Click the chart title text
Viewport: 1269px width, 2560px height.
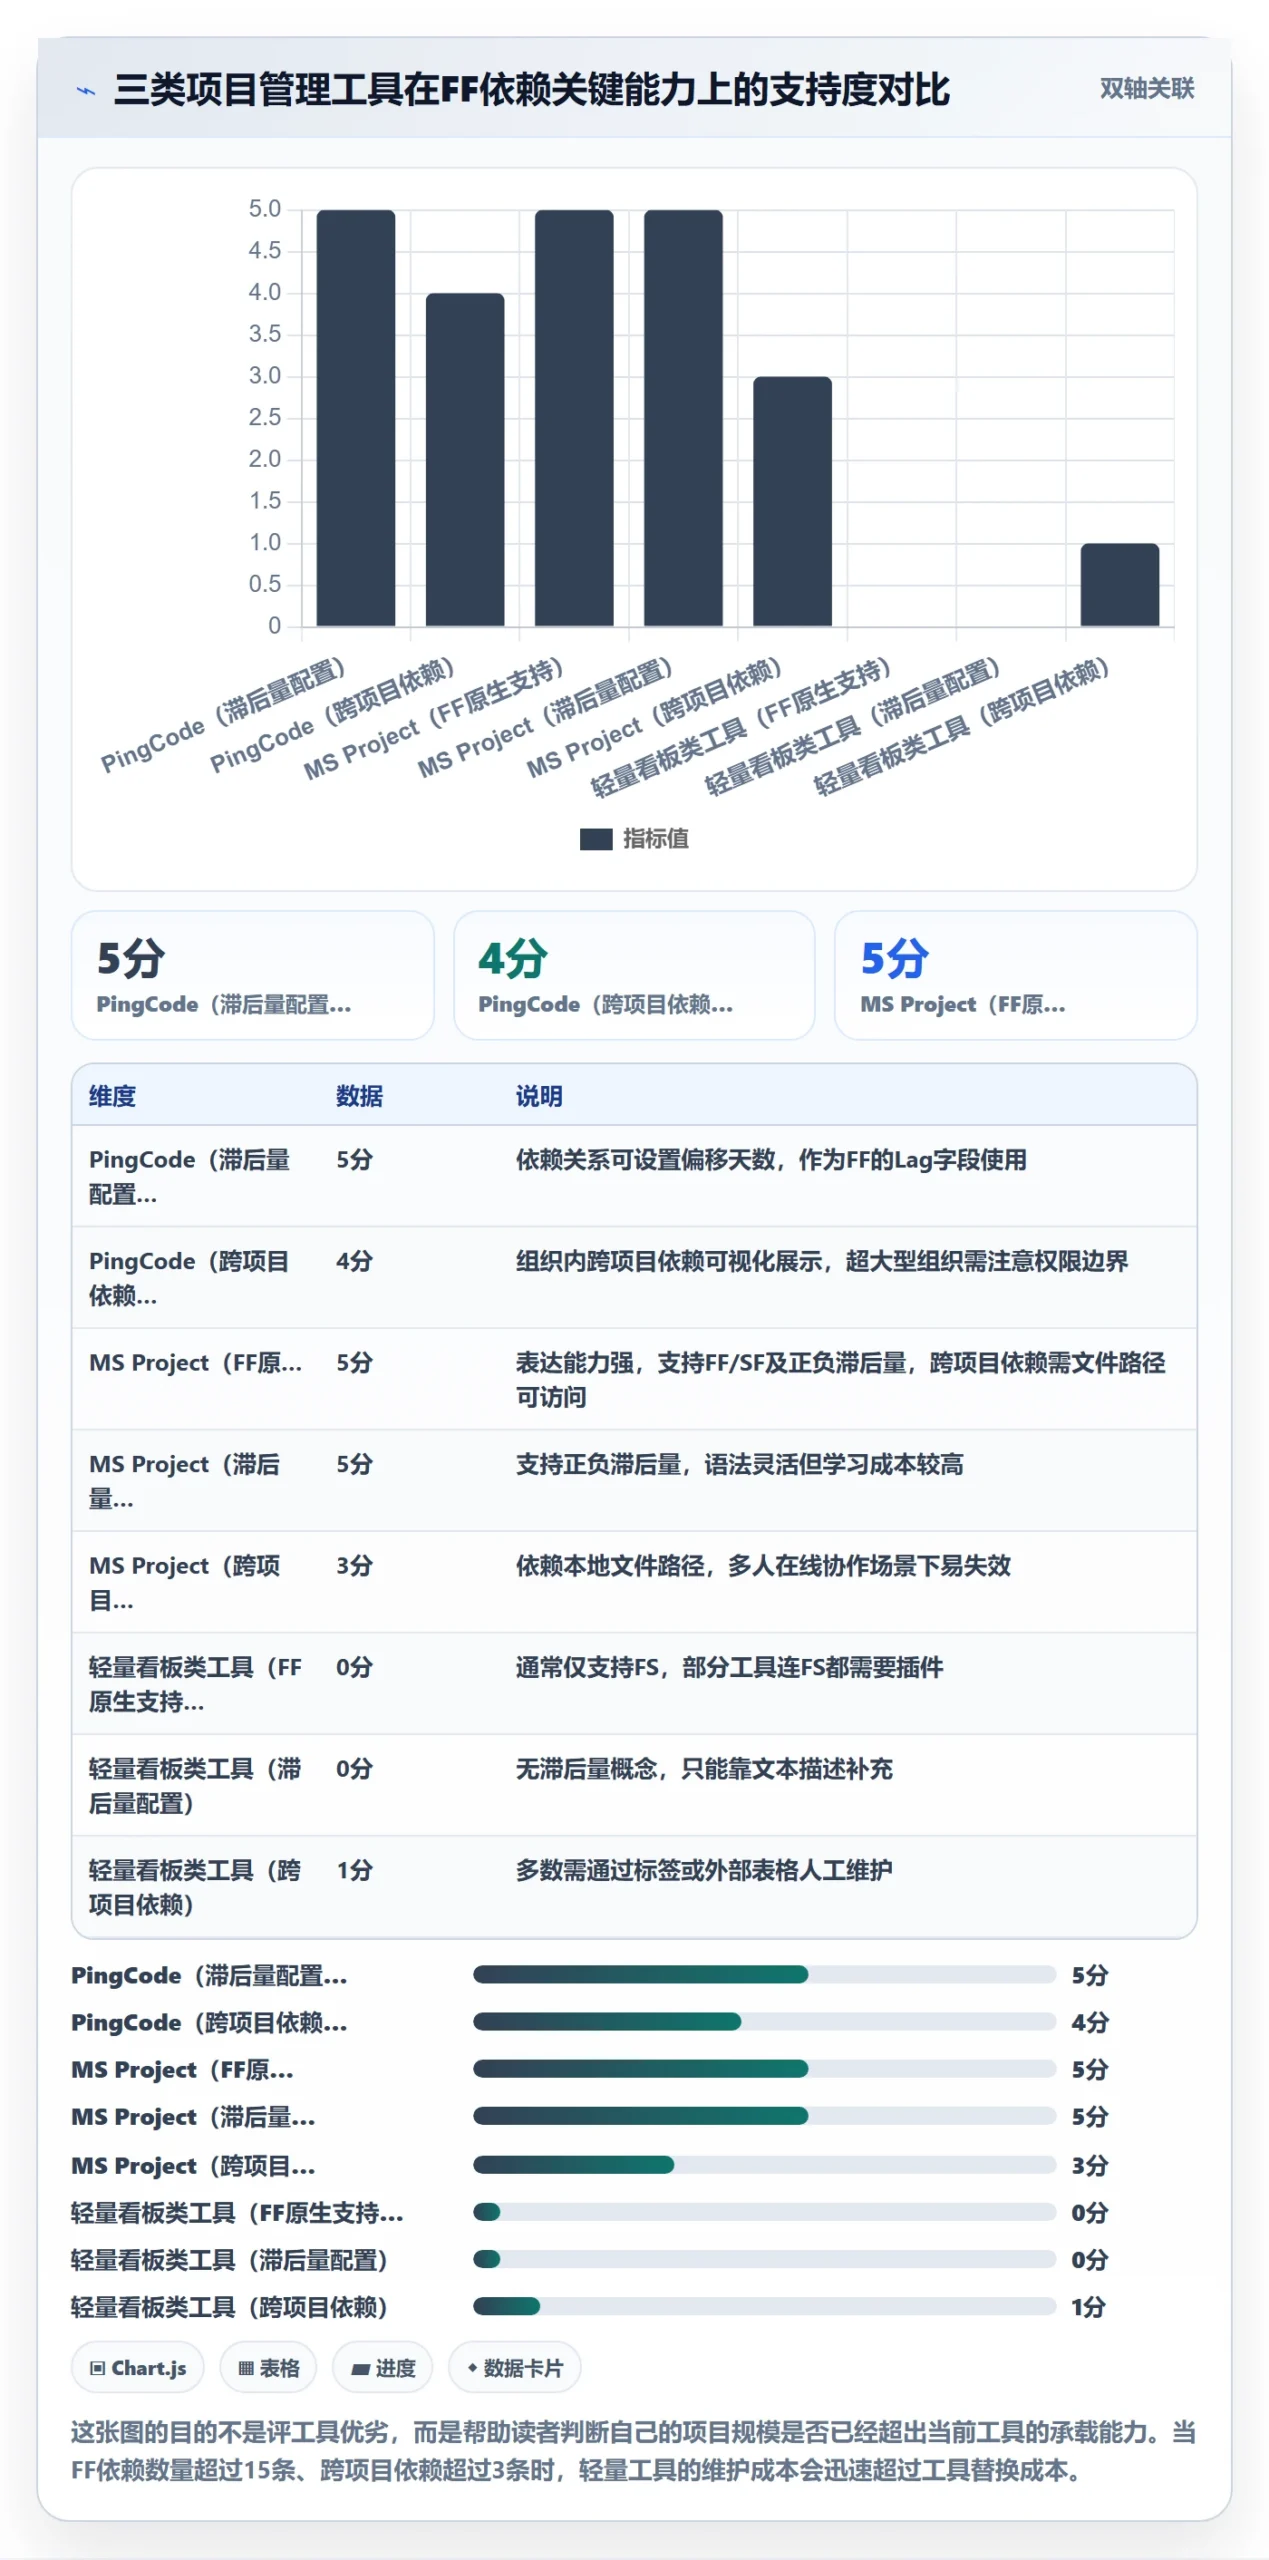point(531,90)
